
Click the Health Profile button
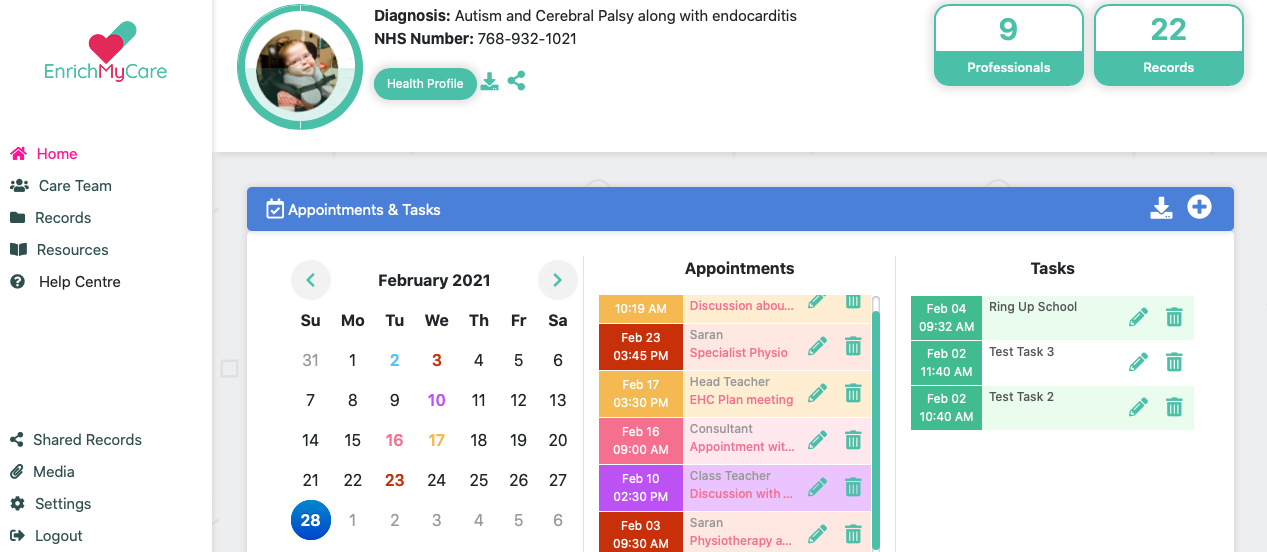(x=425, y=84)
